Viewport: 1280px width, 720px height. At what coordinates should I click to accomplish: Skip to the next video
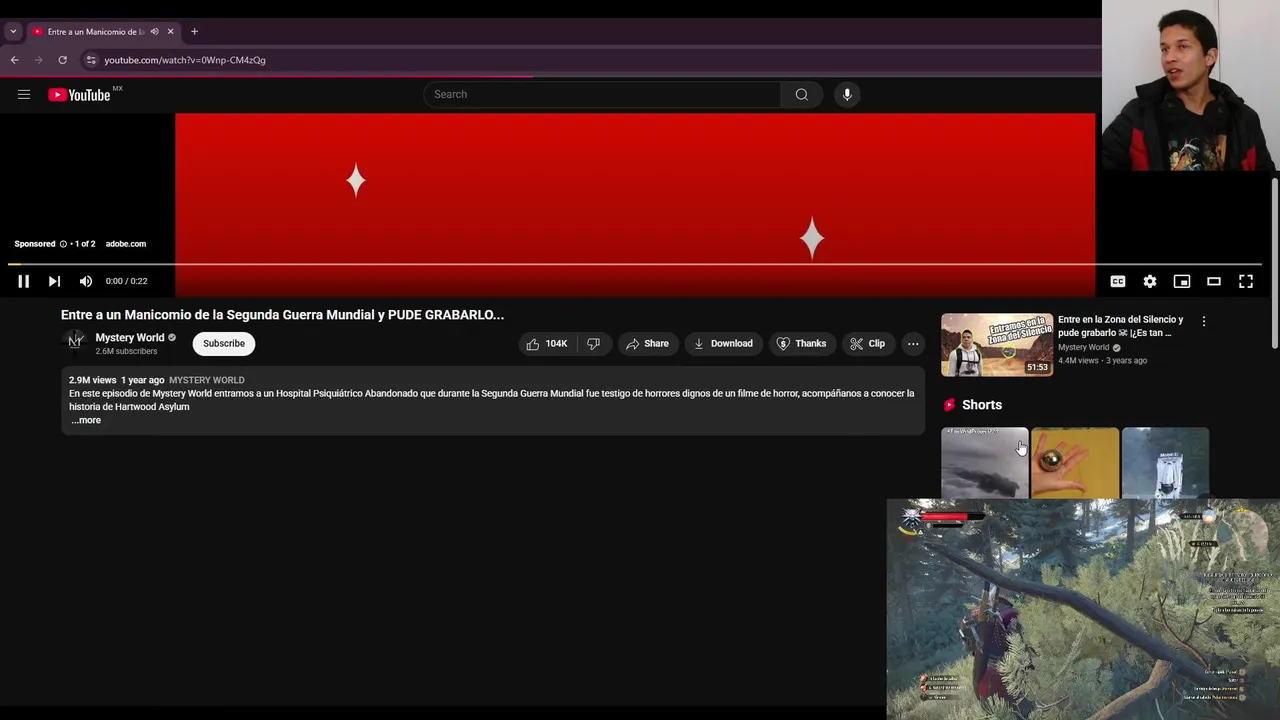(54, 281)
